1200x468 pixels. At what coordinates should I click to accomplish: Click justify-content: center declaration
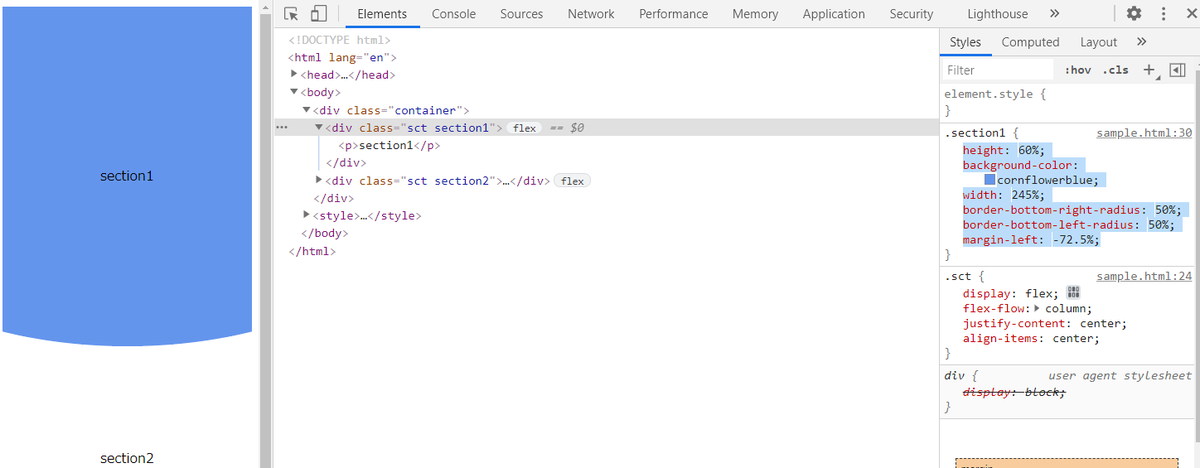point(1045,323)
